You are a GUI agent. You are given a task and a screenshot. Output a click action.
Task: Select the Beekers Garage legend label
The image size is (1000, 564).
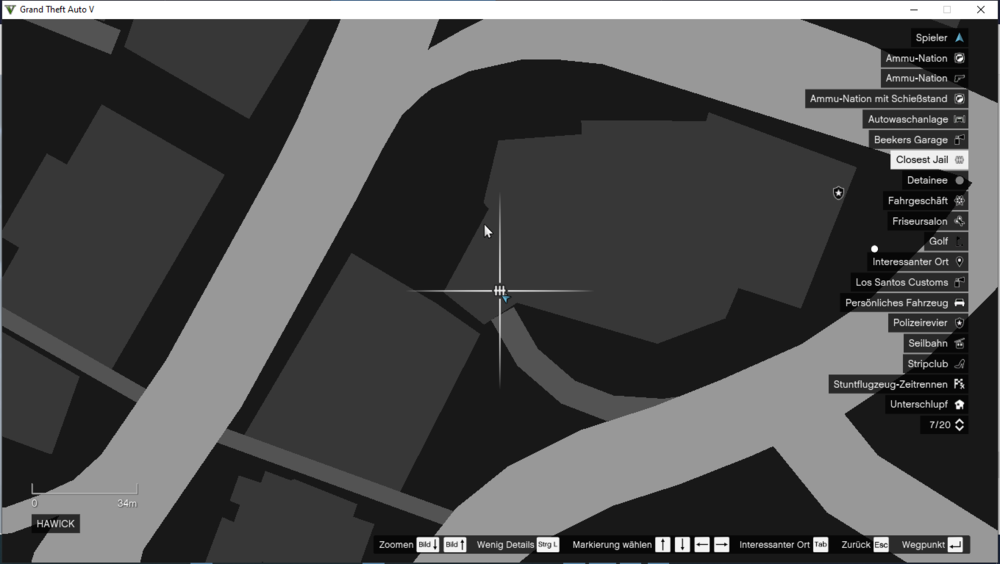tap(911, 140)
